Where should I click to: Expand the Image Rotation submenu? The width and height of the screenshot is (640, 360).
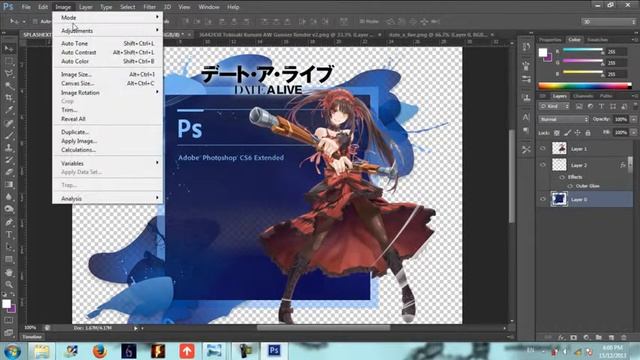coord(108,93)
